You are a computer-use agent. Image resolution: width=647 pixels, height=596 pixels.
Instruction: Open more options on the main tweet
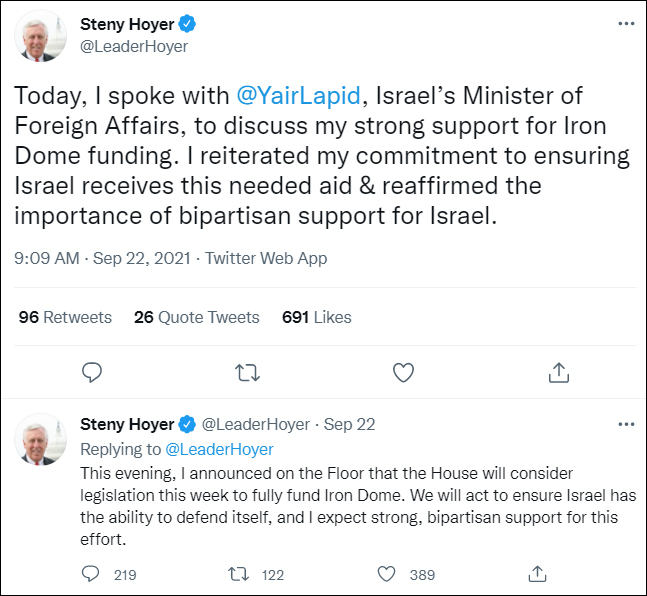(x=626, y=24)
